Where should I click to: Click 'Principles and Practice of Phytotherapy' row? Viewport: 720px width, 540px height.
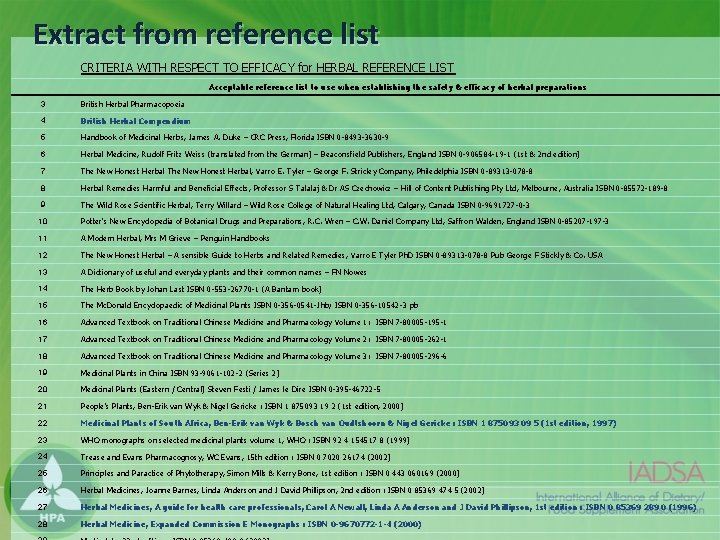(270, 473)
